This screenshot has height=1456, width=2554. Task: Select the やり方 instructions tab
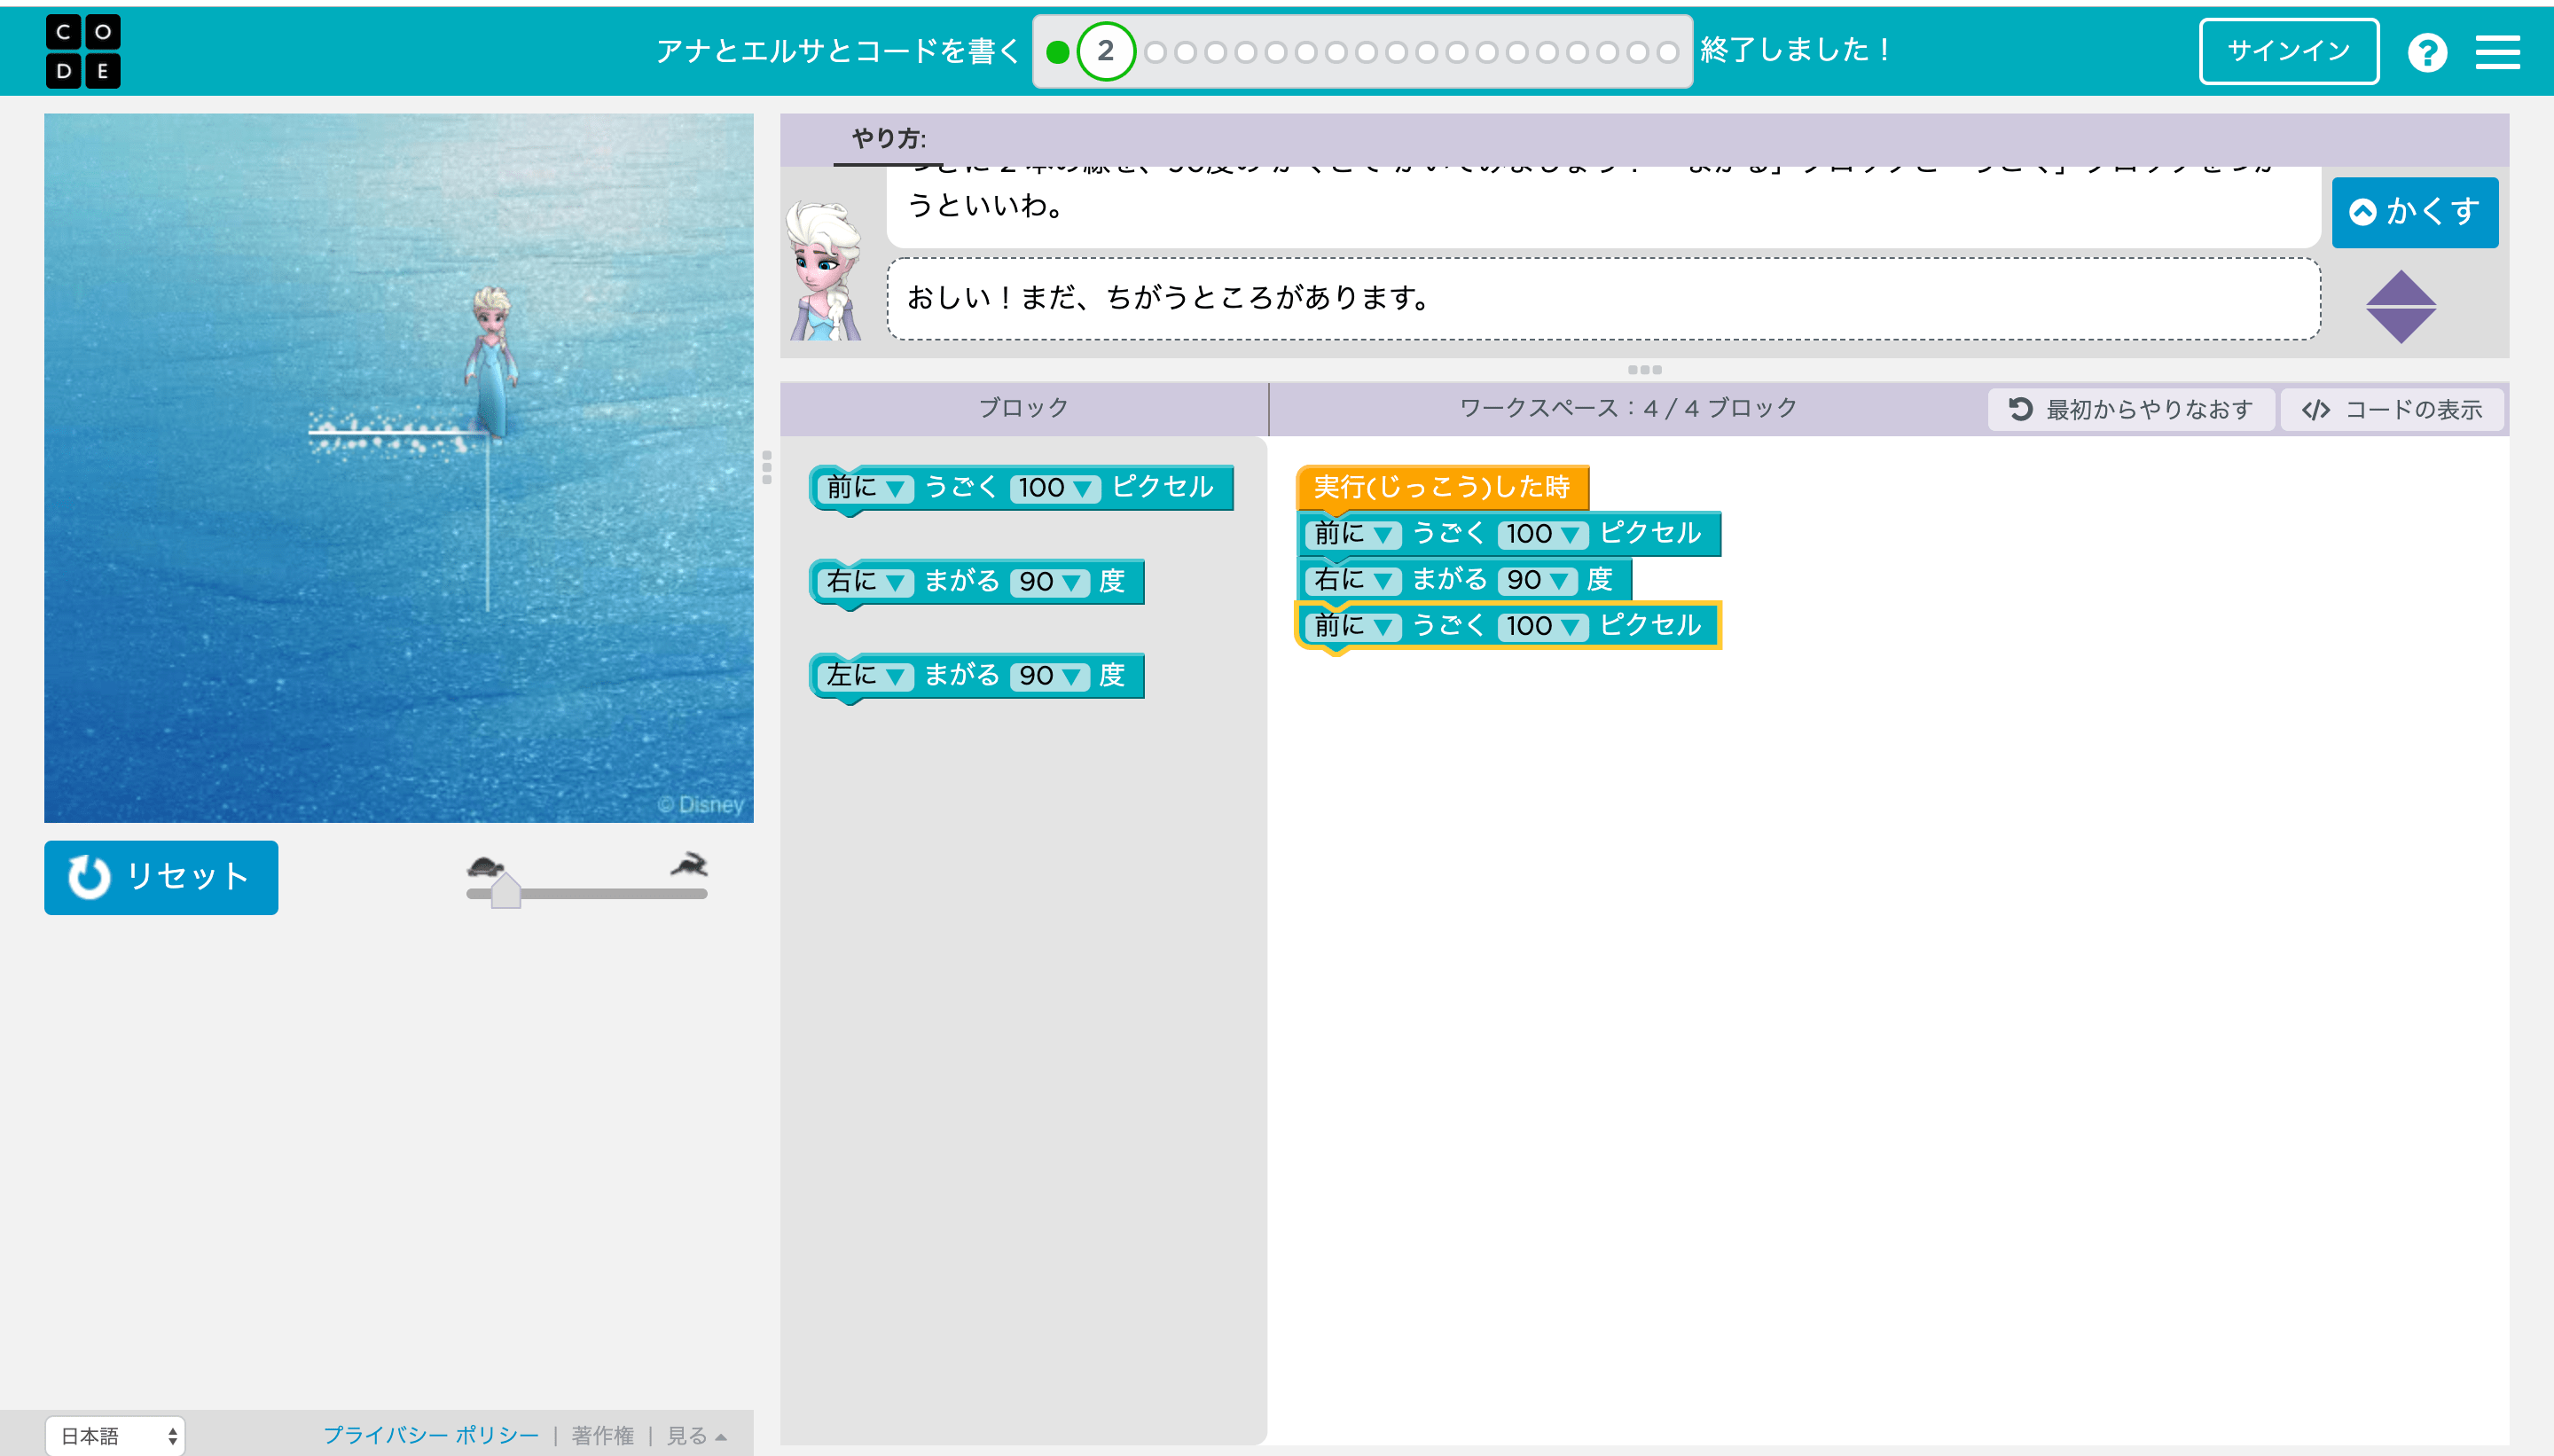888,139
